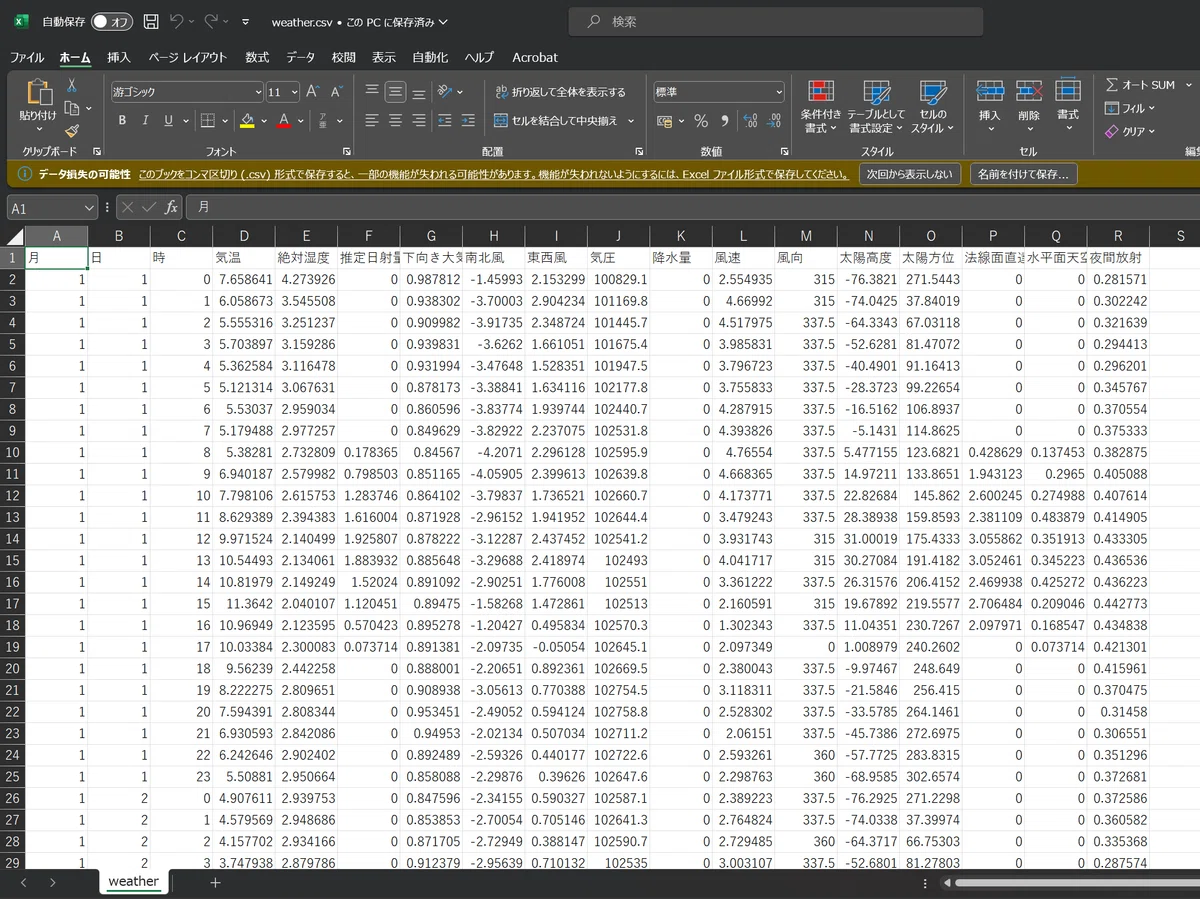Click the Decrease Decimal icon
This screenshot has width=1200, height=899.
coord(774,121)
